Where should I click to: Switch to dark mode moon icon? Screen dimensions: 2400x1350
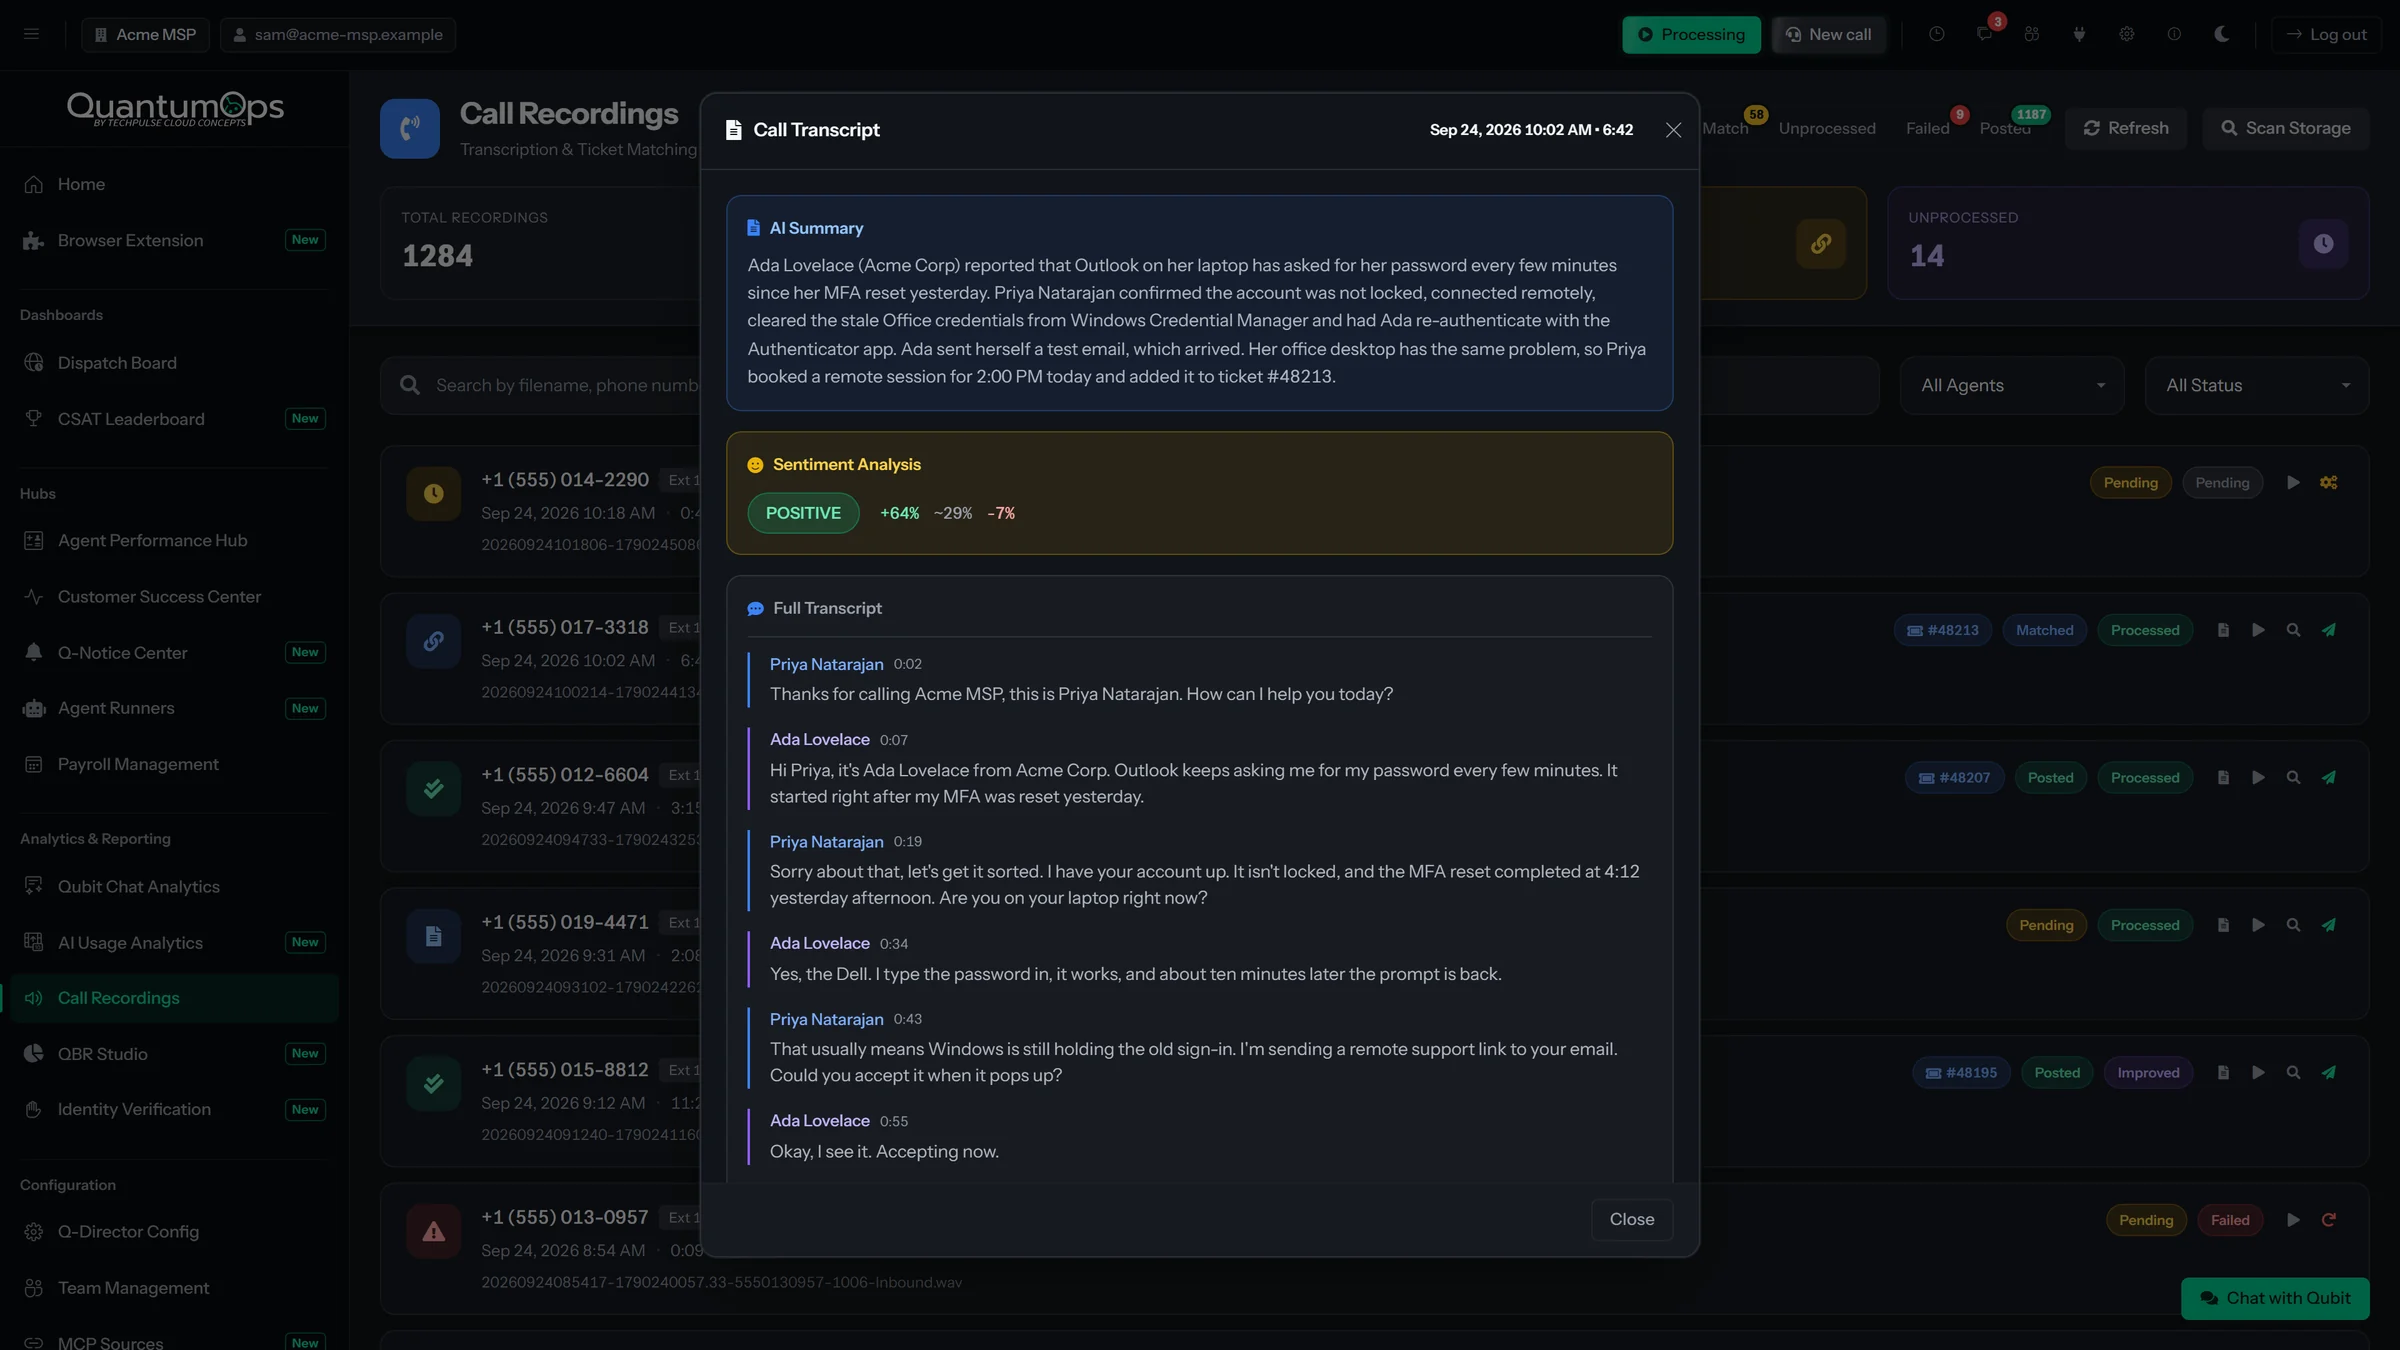coord(2221,34)
